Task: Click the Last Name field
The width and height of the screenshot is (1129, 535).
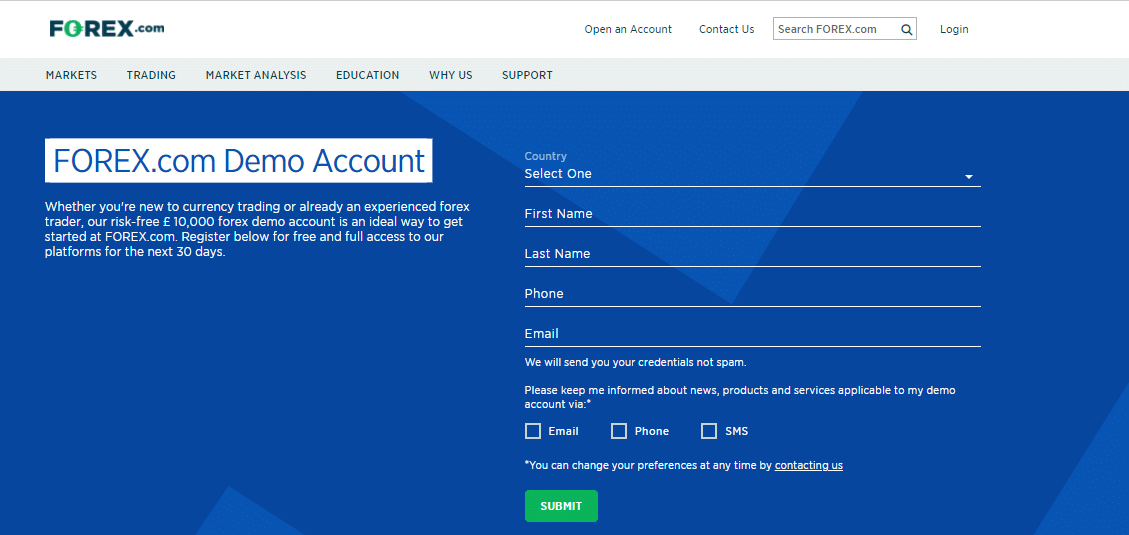Action: [x=752, y=254]
